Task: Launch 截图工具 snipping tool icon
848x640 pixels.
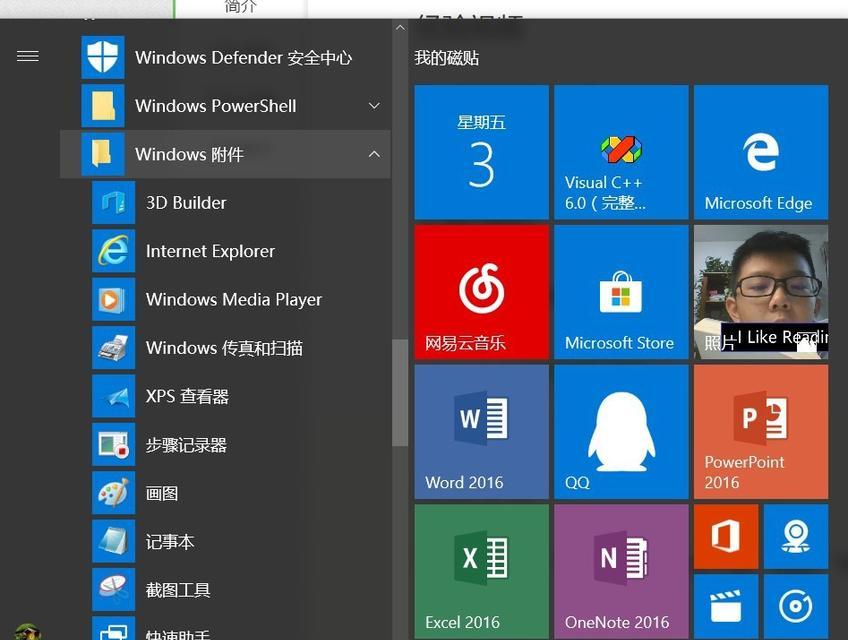Action: (x=114, y=589)
